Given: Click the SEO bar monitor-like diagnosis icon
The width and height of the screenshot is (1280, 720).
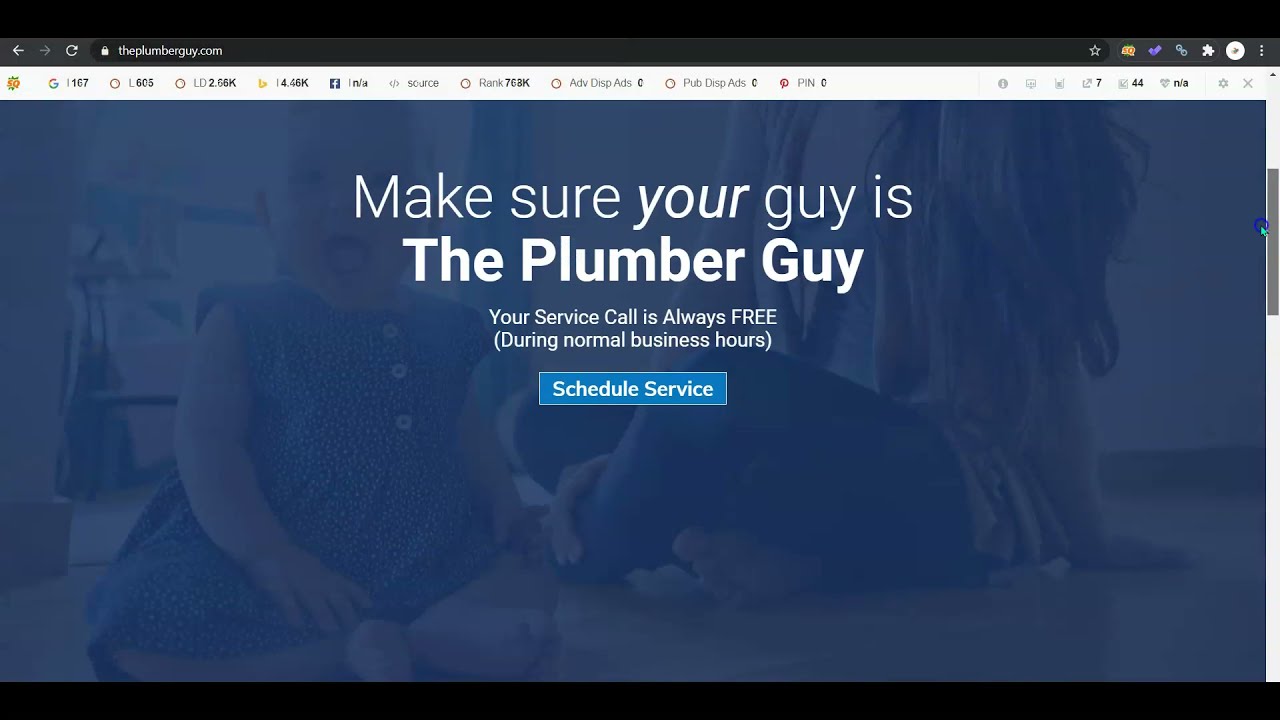Looking at the screenshot, I should point(1031,83).
